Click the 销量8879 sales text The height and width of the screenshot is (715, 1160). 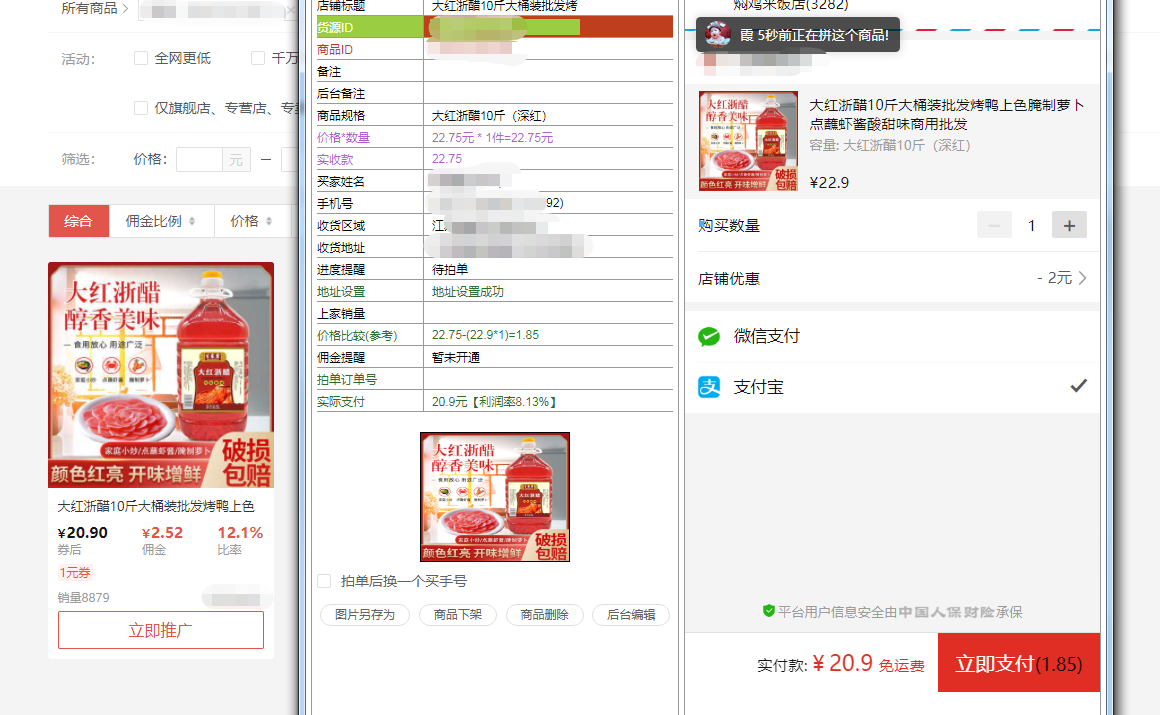pos(84,597)
